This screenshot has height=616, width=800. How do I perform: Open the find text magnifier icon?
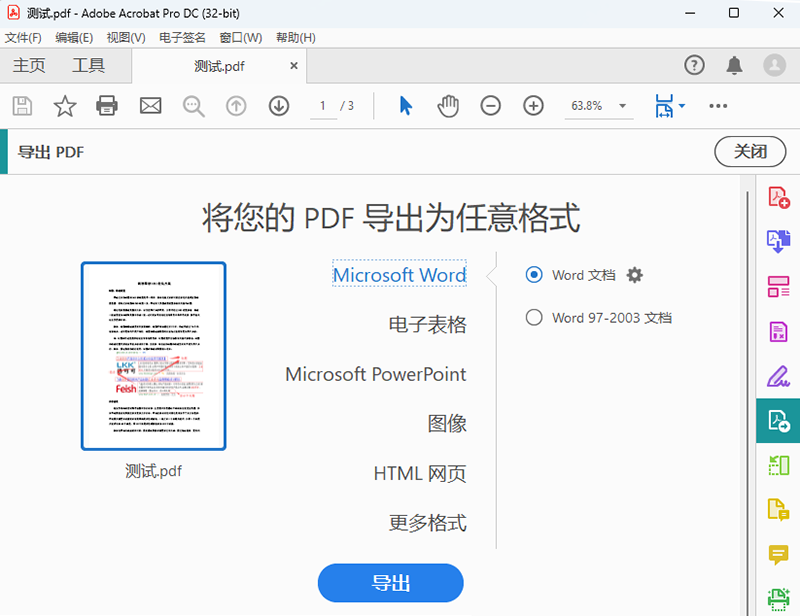click(x=194, y=106)
